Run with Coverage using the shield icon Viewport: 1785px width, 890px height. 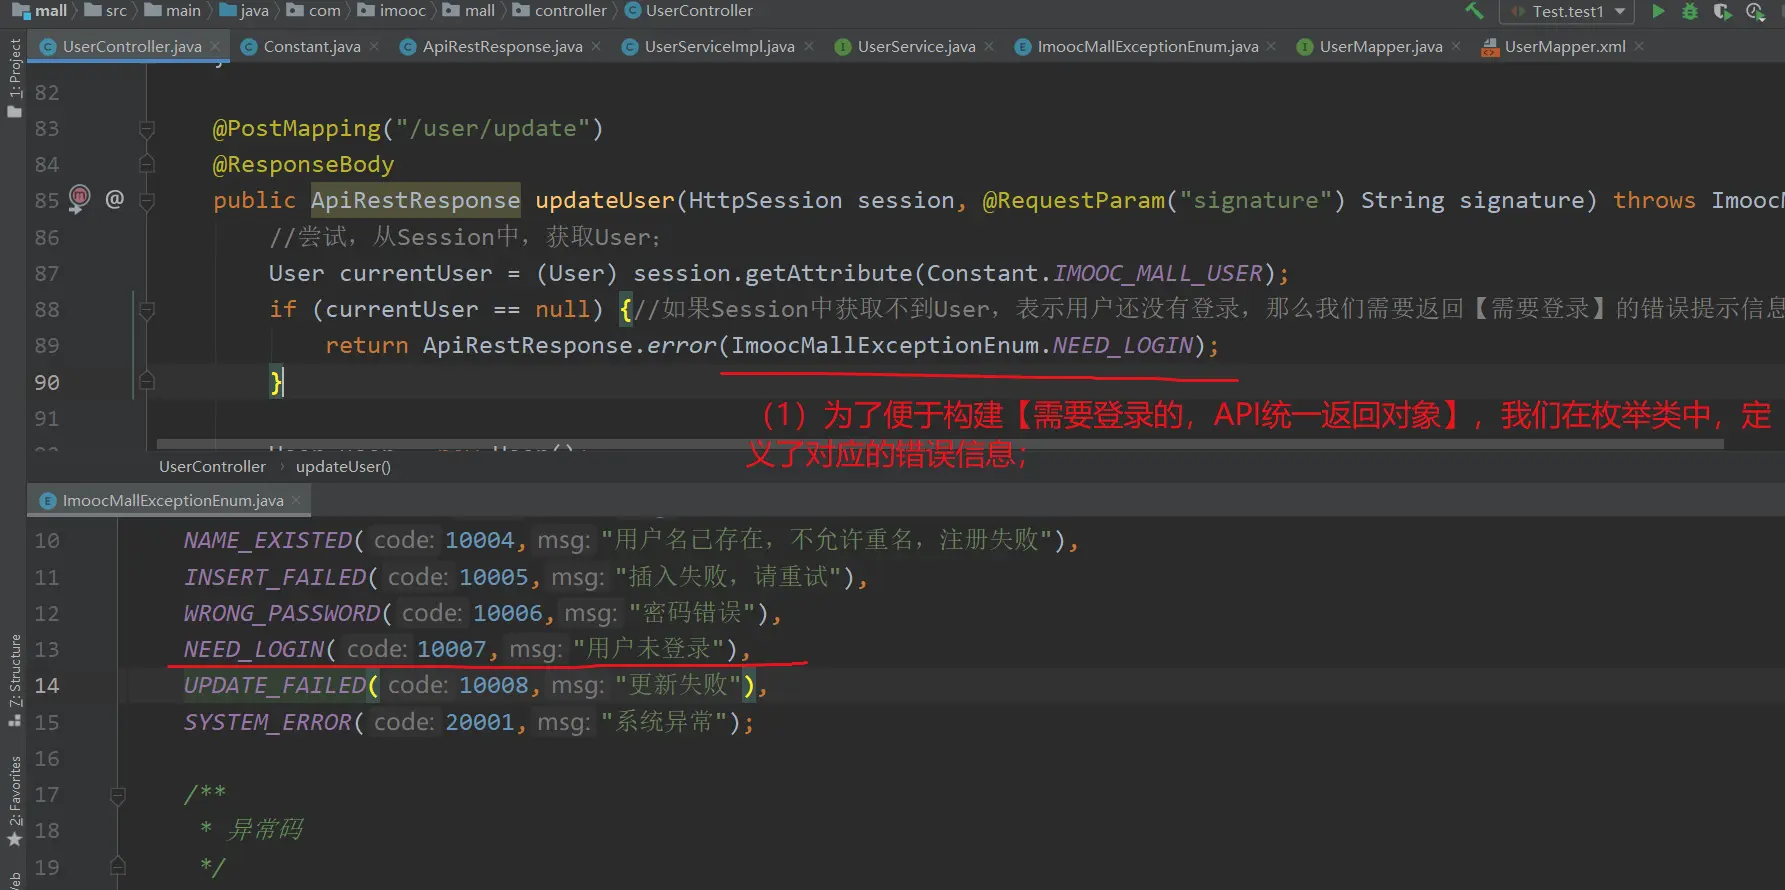(x=1722, y=11)
